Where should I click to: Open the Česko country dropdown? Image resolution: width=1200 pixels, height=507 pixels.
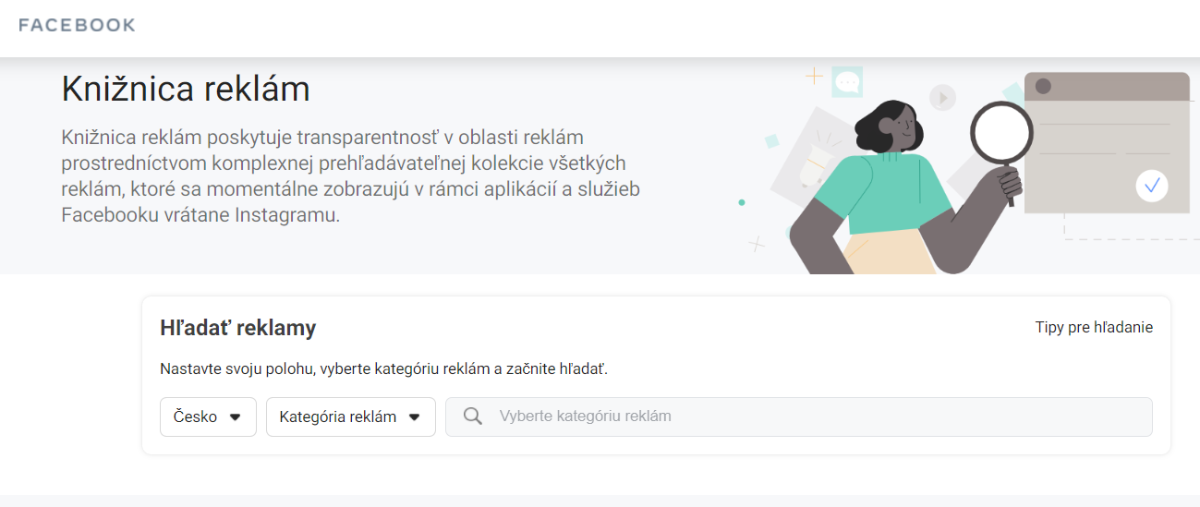[x=208, y=417]
